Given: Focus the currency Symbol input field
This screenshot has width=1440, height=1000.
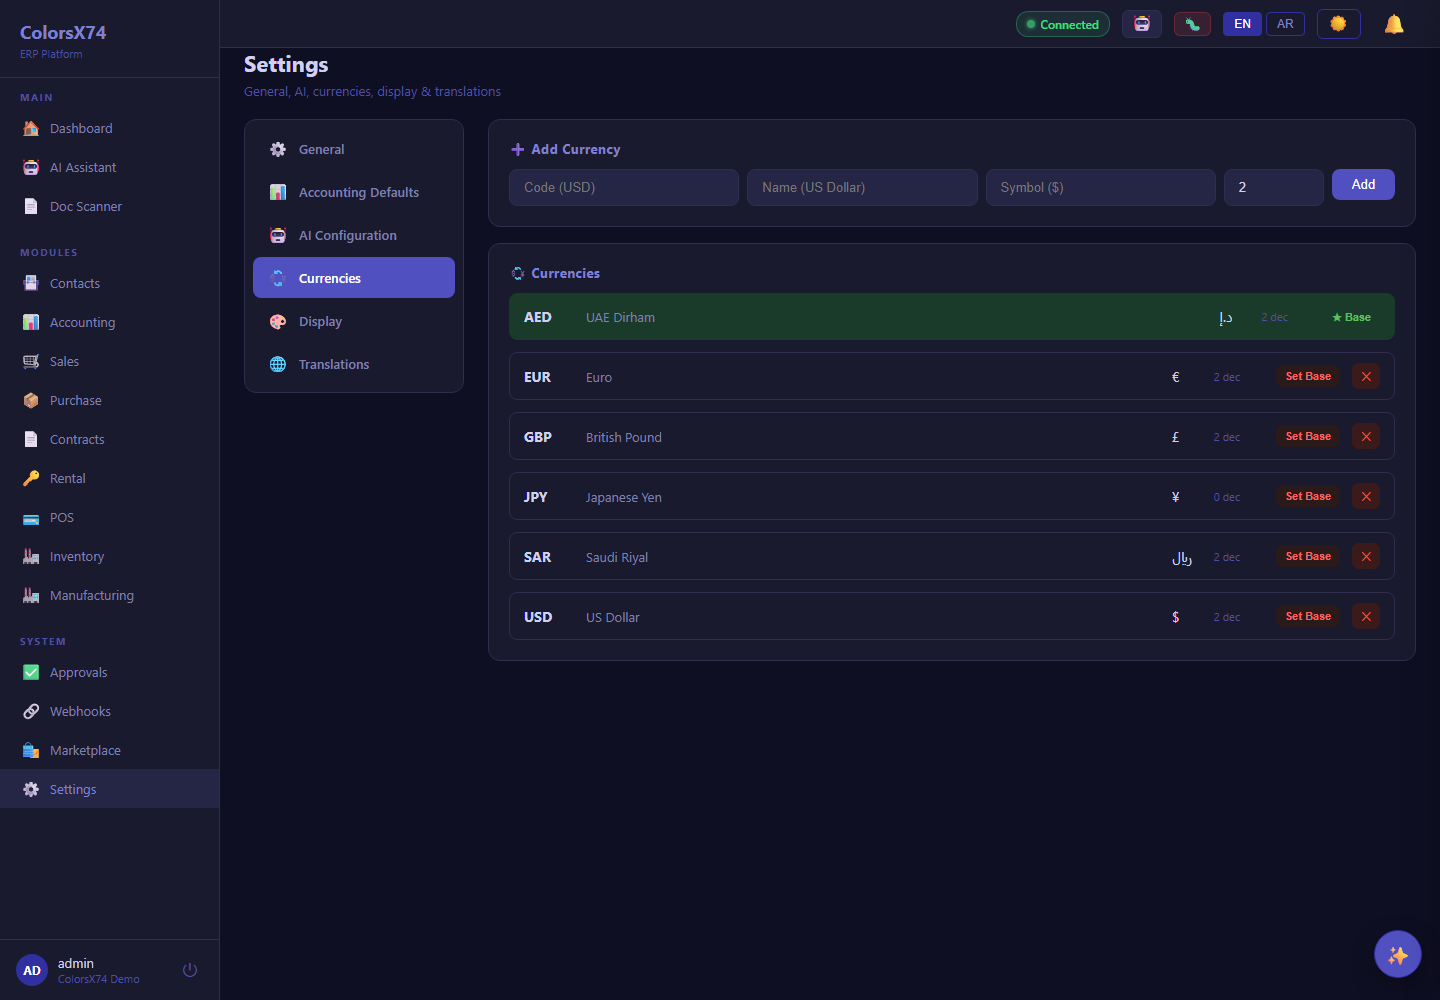Looking at the screenshot, I should click(1101, 187).
